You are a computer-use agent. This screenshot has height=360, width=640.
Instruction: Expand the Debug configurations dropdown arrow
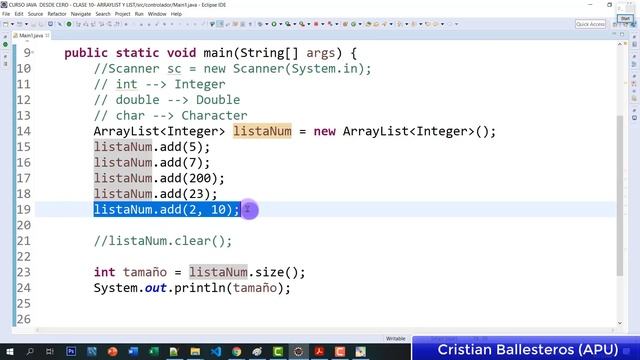[267, 24]
